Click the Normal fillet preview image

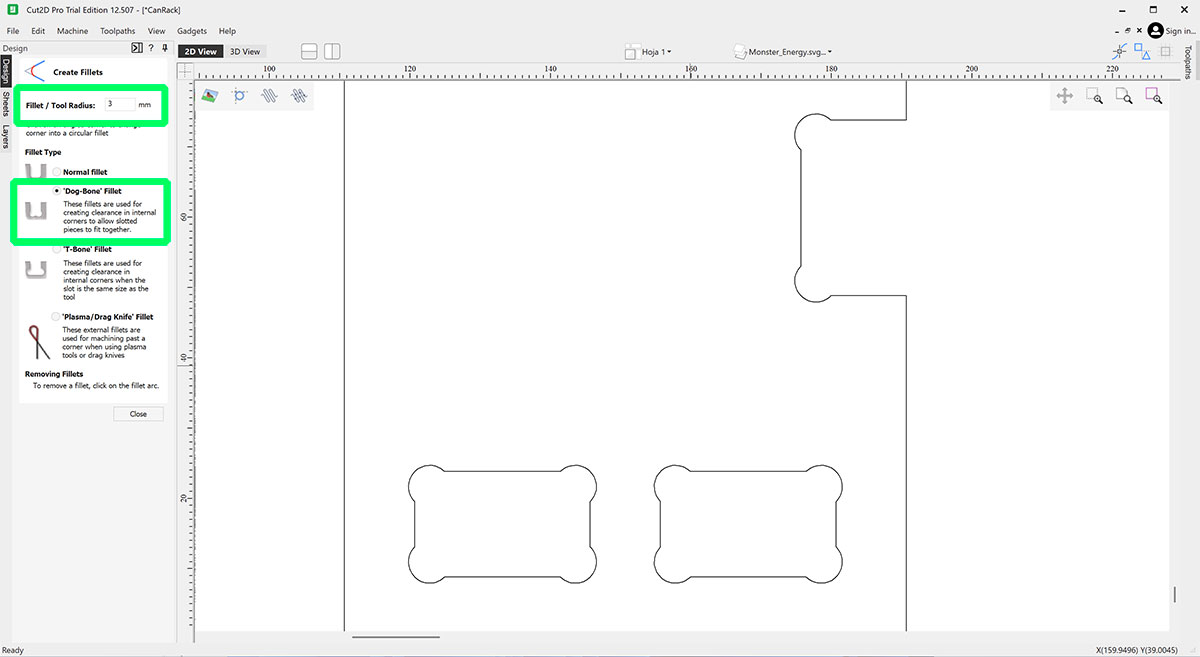coord(37,172)
